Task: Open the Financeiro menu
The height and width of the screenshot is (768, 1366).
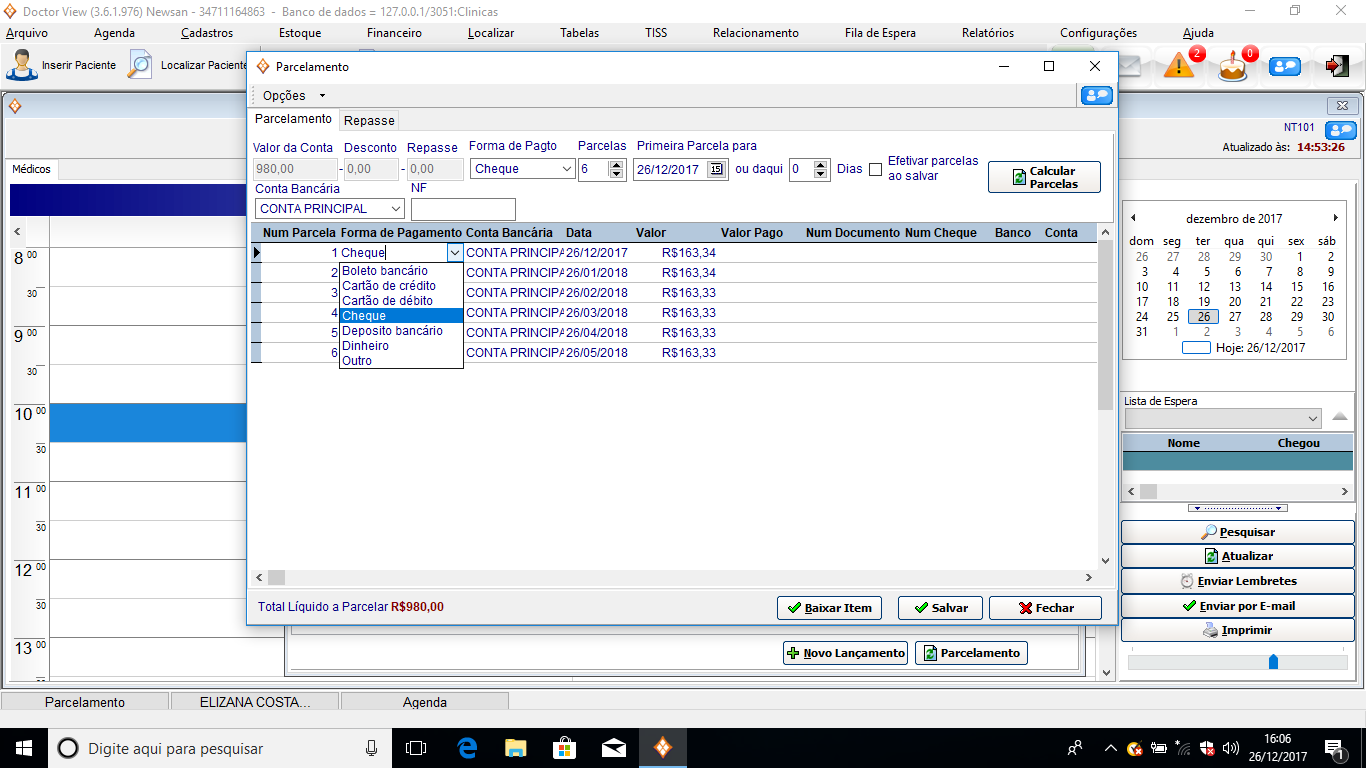Action: 394,33
